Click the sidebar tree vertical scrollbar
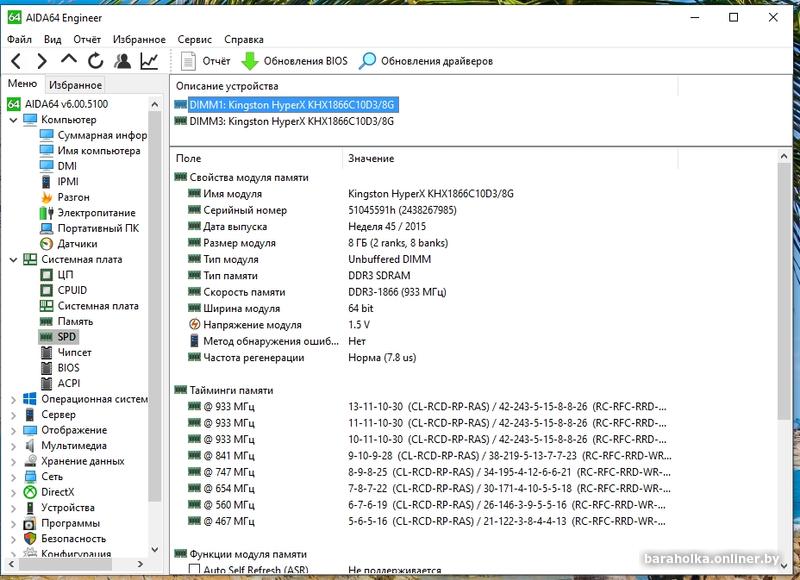800x580 pixels. [156, 300]
